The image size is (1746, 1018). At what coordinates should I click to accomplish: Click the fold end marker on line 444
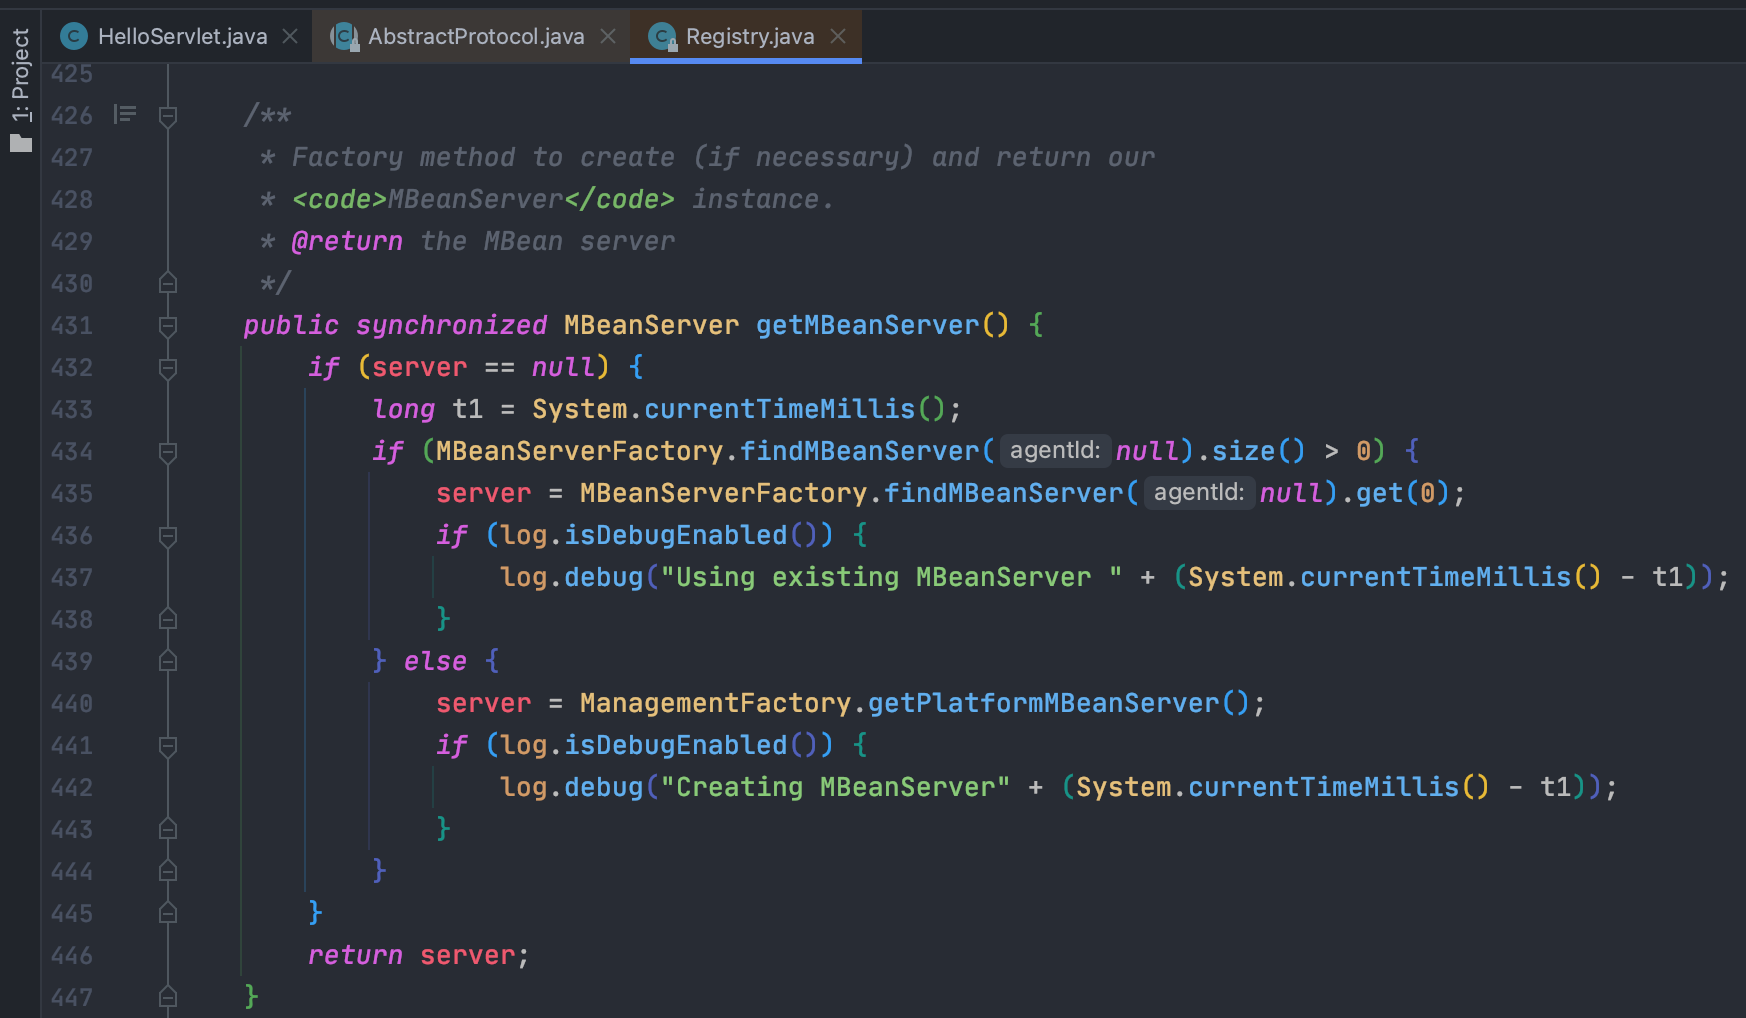pyautogui.click(x=168, y=872)
